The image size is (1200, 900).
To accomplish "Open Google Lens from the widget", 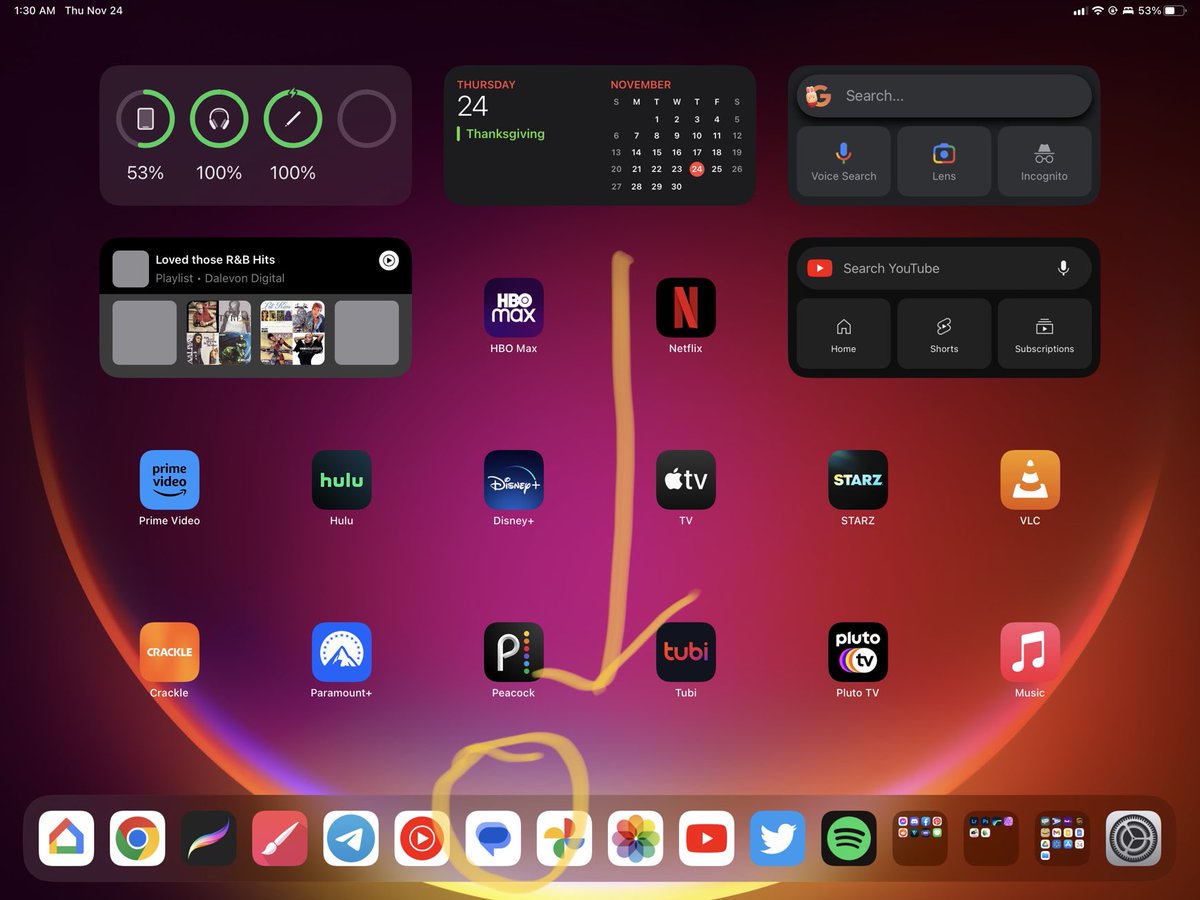I will [x=944, y=161].
